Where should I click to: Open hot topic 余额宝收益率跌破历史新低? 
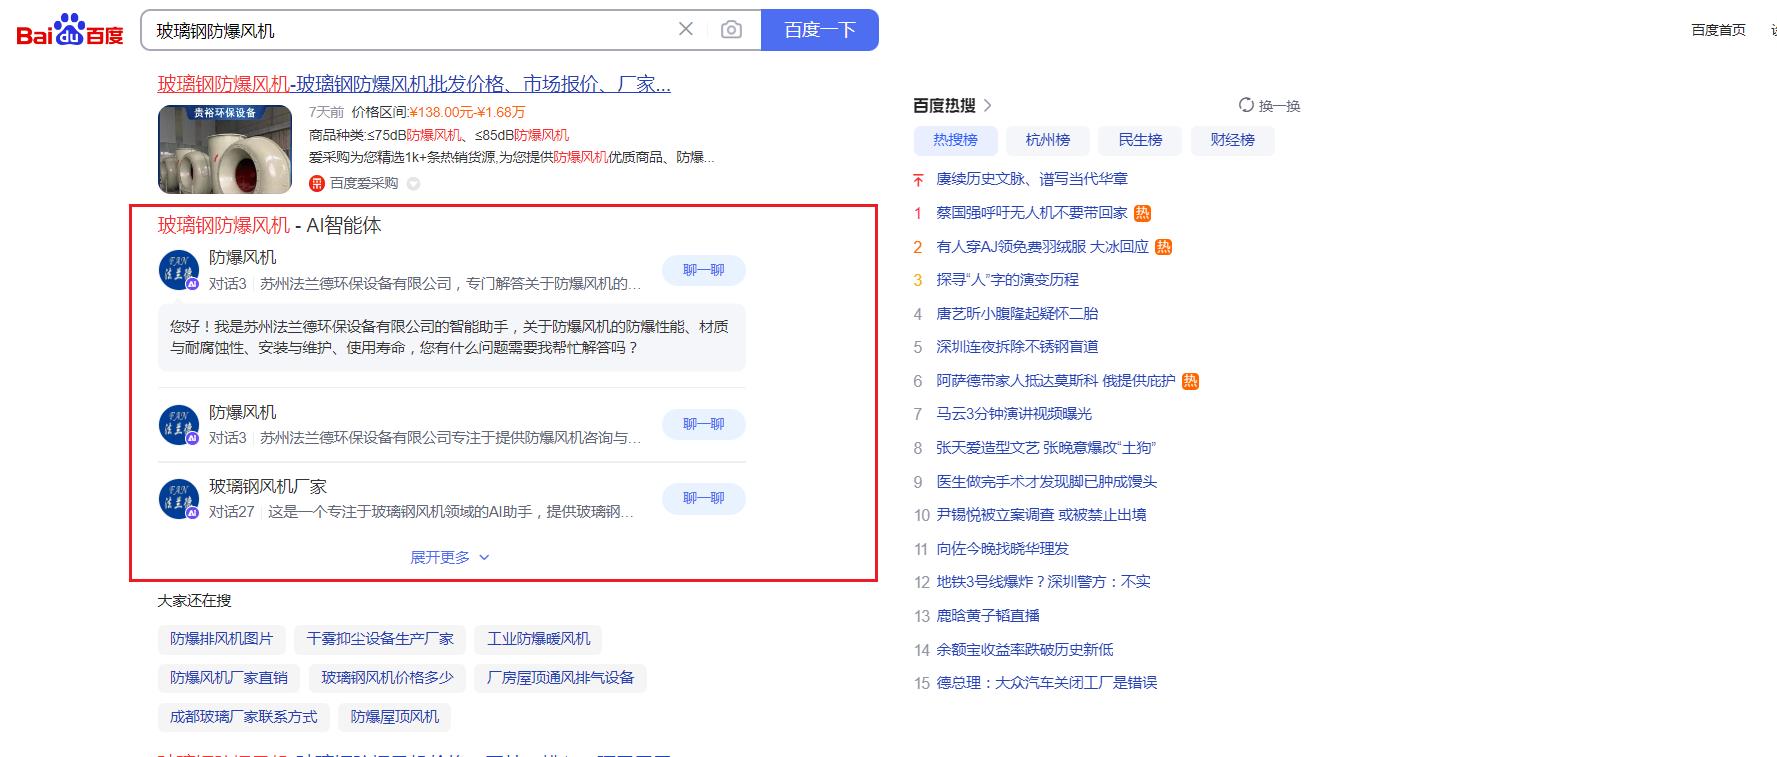[1025, 650]
